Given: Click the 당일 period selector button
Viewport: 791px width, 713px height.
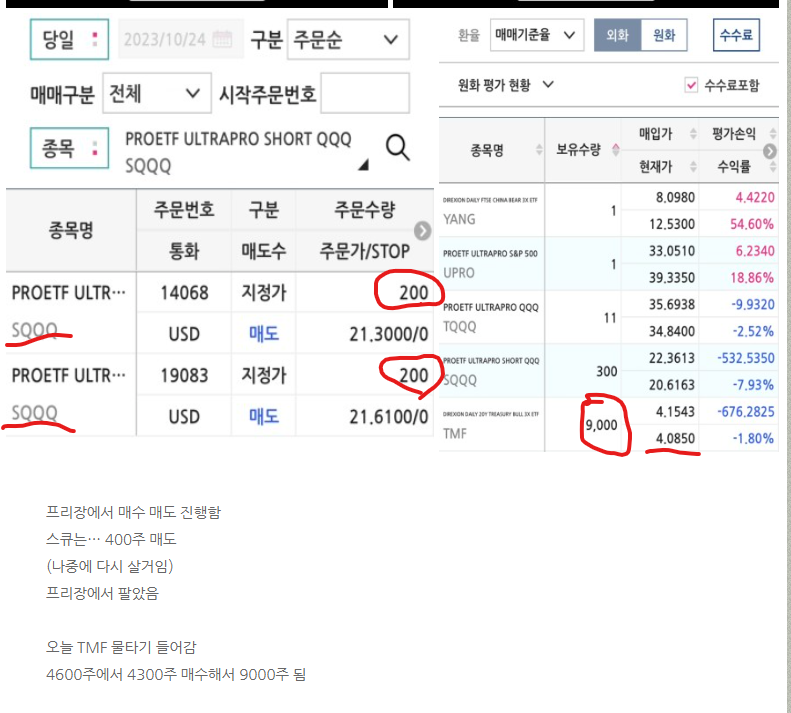Looking at the screenshot, I should [x=70, y=39].
